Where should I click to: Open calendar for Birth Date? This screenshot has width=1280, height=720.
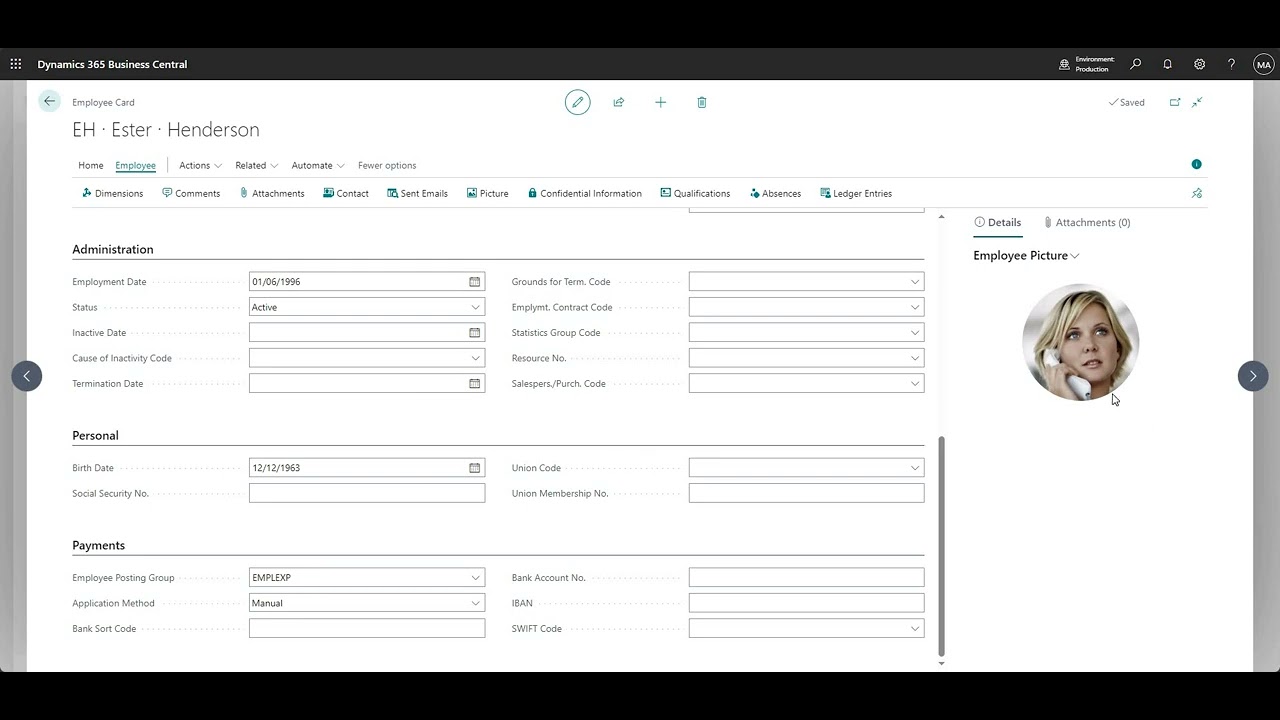[x=475, y=468]
